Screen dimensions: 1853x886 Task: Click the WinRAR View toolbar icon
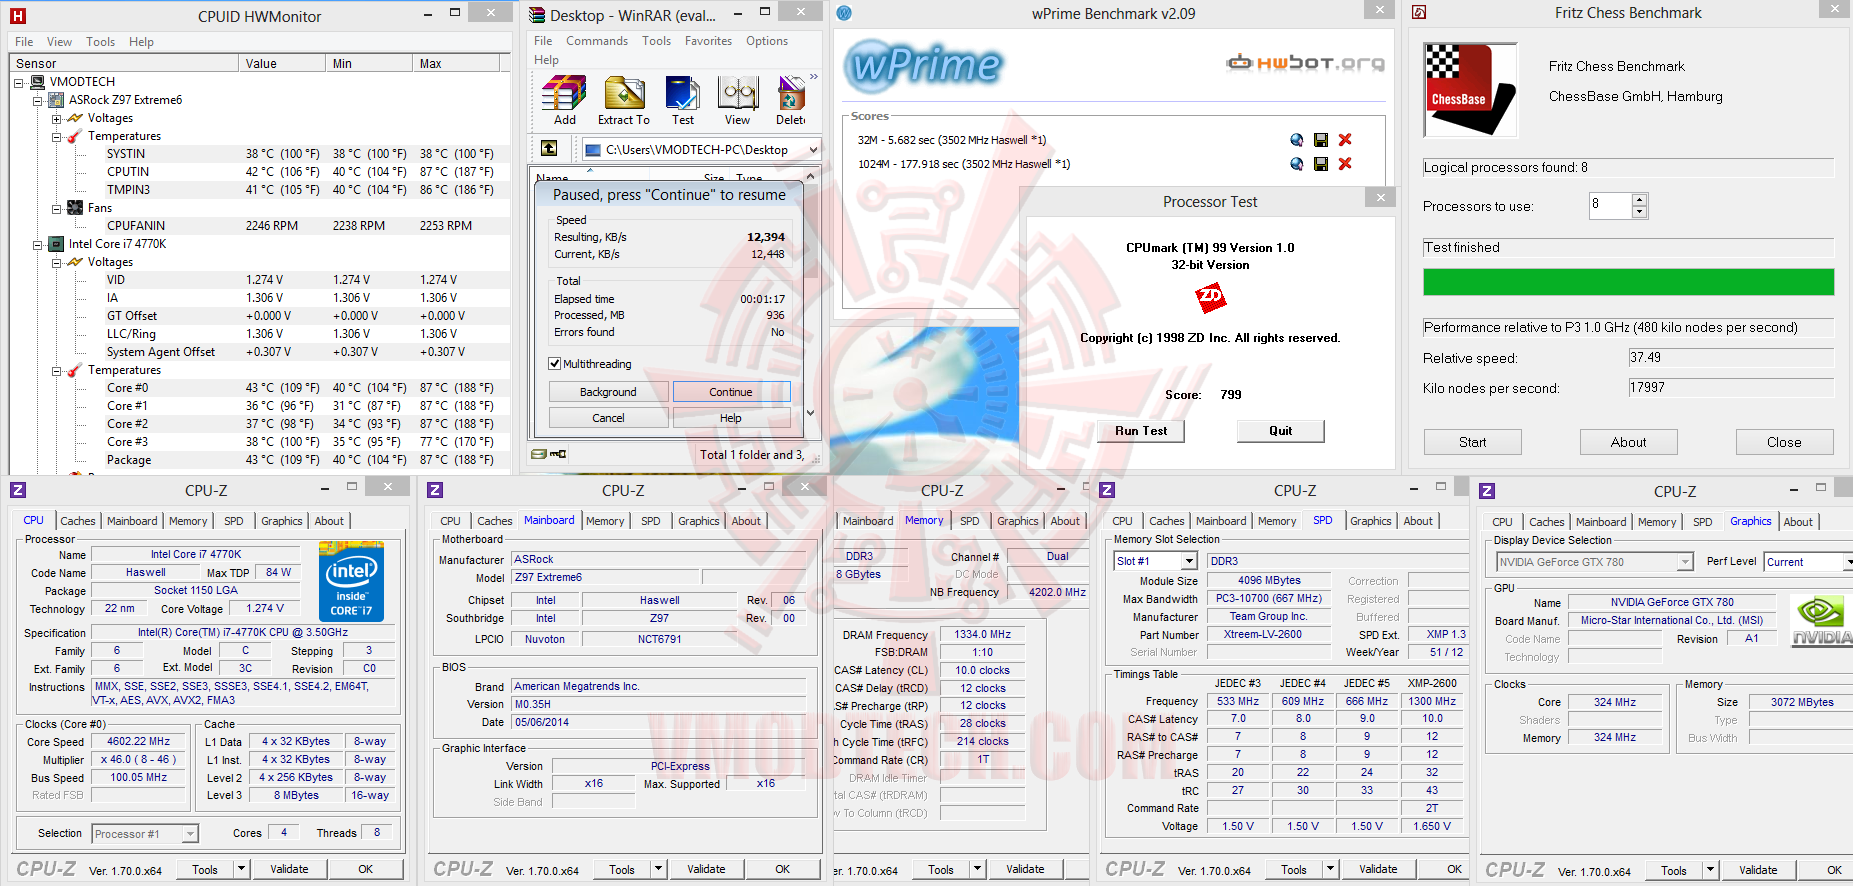click(738, 93)
